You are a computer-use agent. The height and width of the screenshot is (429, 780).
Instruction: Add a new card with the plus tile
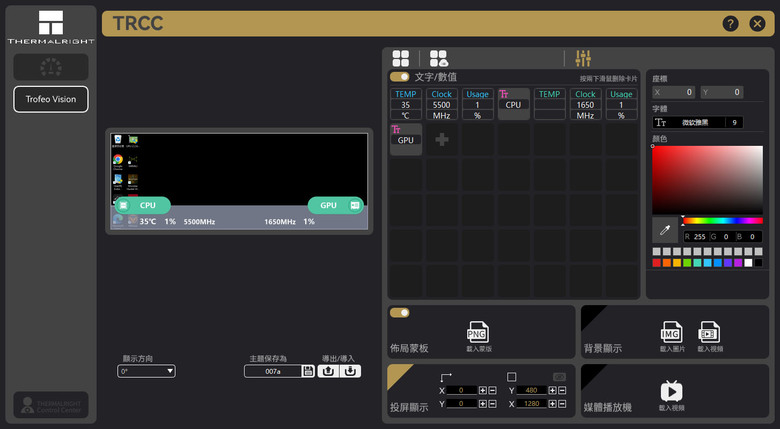442,139
